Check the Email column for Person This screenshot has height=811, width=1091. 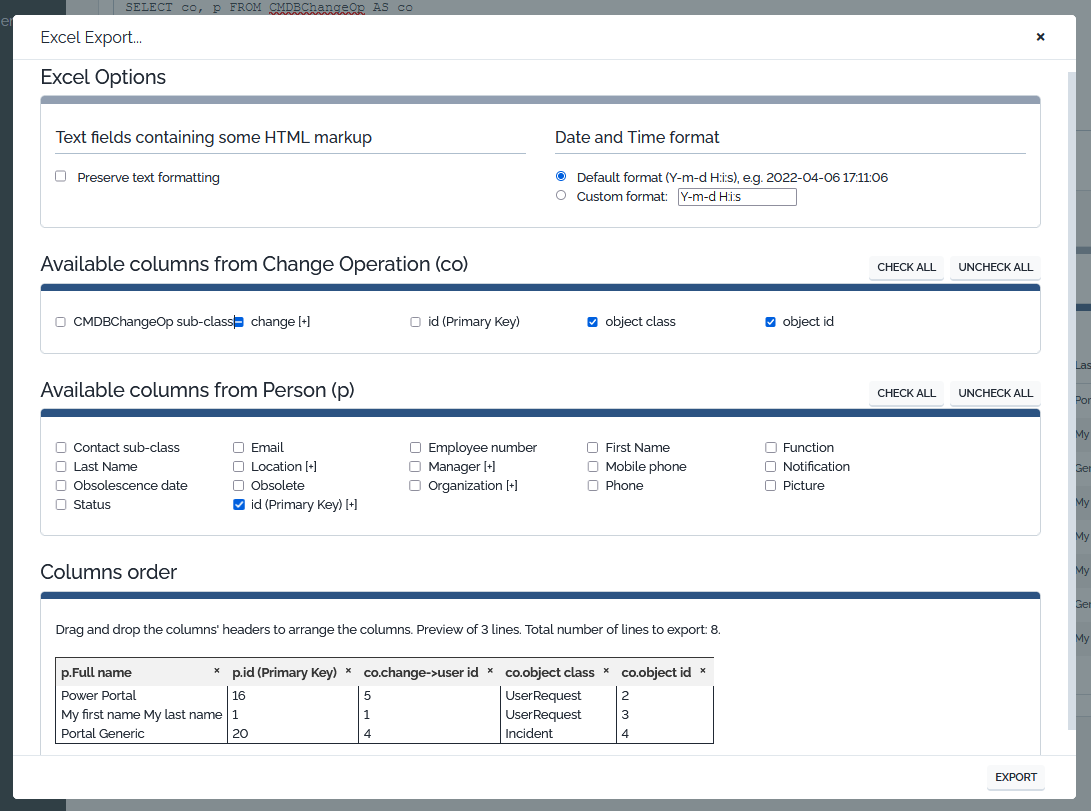click(239, 448)
